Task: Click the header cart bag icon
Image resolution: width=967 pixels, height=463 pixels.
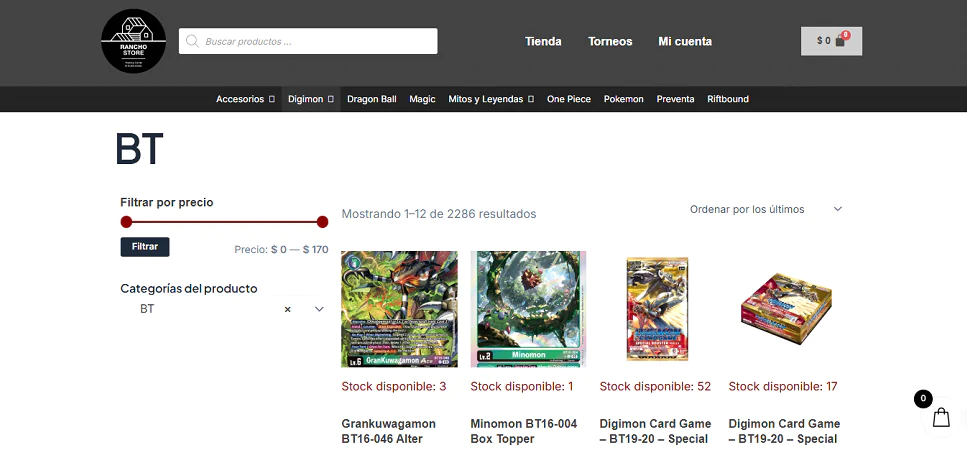Action: coord(839,42)
